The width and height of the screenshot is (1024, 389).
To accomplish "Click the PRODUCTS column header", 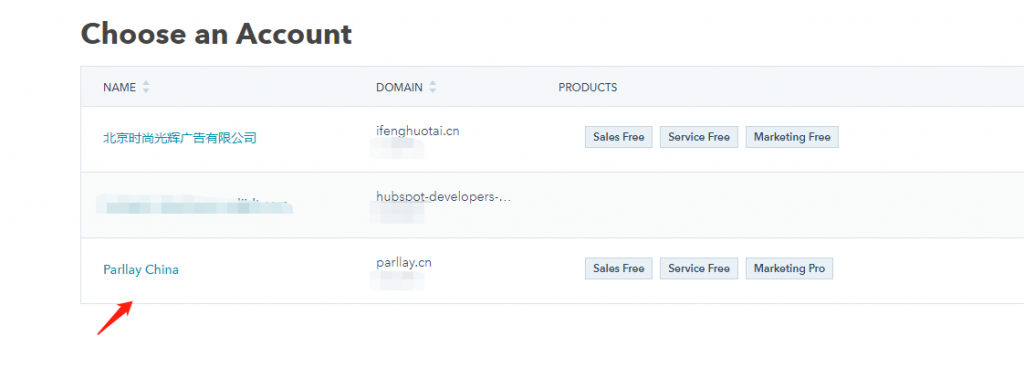I will pyautogui.click(x=588, y=87).
